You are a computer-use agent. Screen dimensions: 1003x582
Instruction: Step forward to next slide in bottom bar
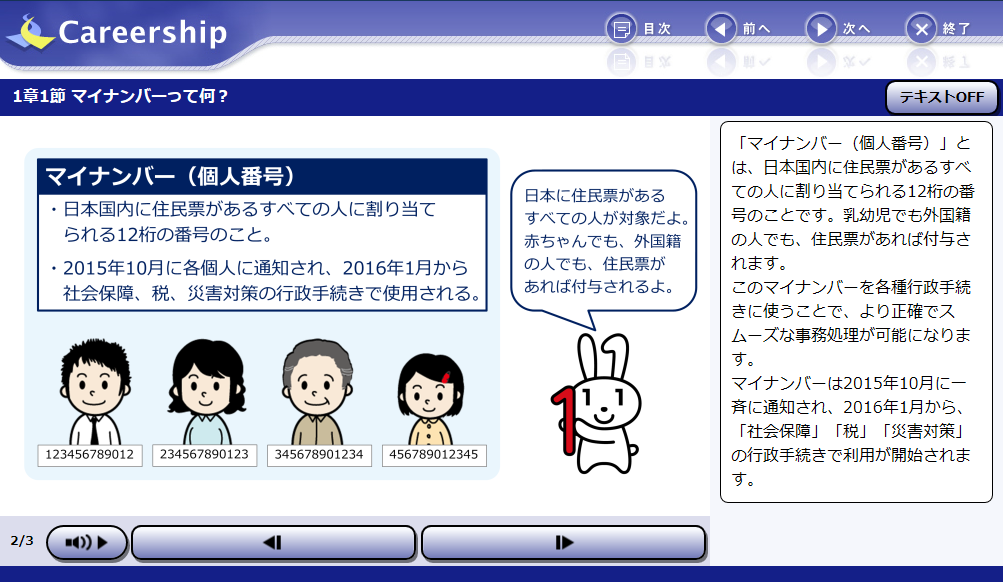coord(564,542)
